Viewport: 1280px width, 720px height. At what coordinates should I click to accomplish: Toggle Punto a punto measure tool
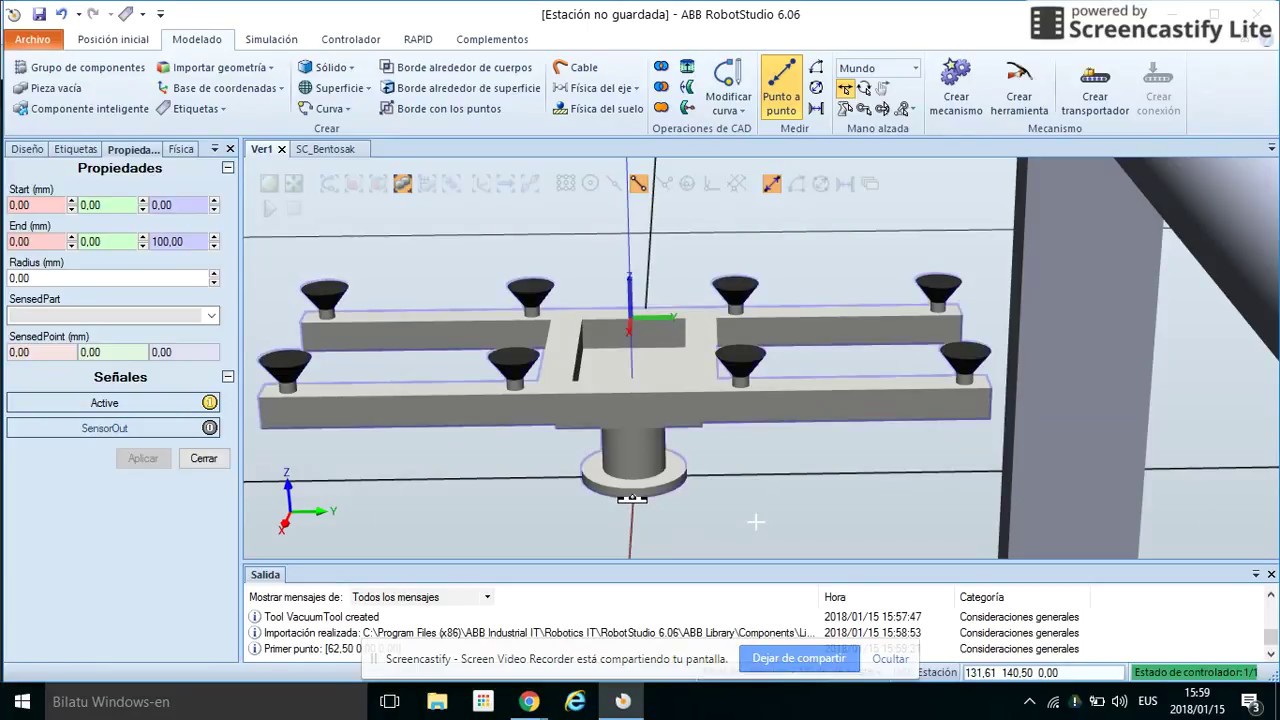781,87
